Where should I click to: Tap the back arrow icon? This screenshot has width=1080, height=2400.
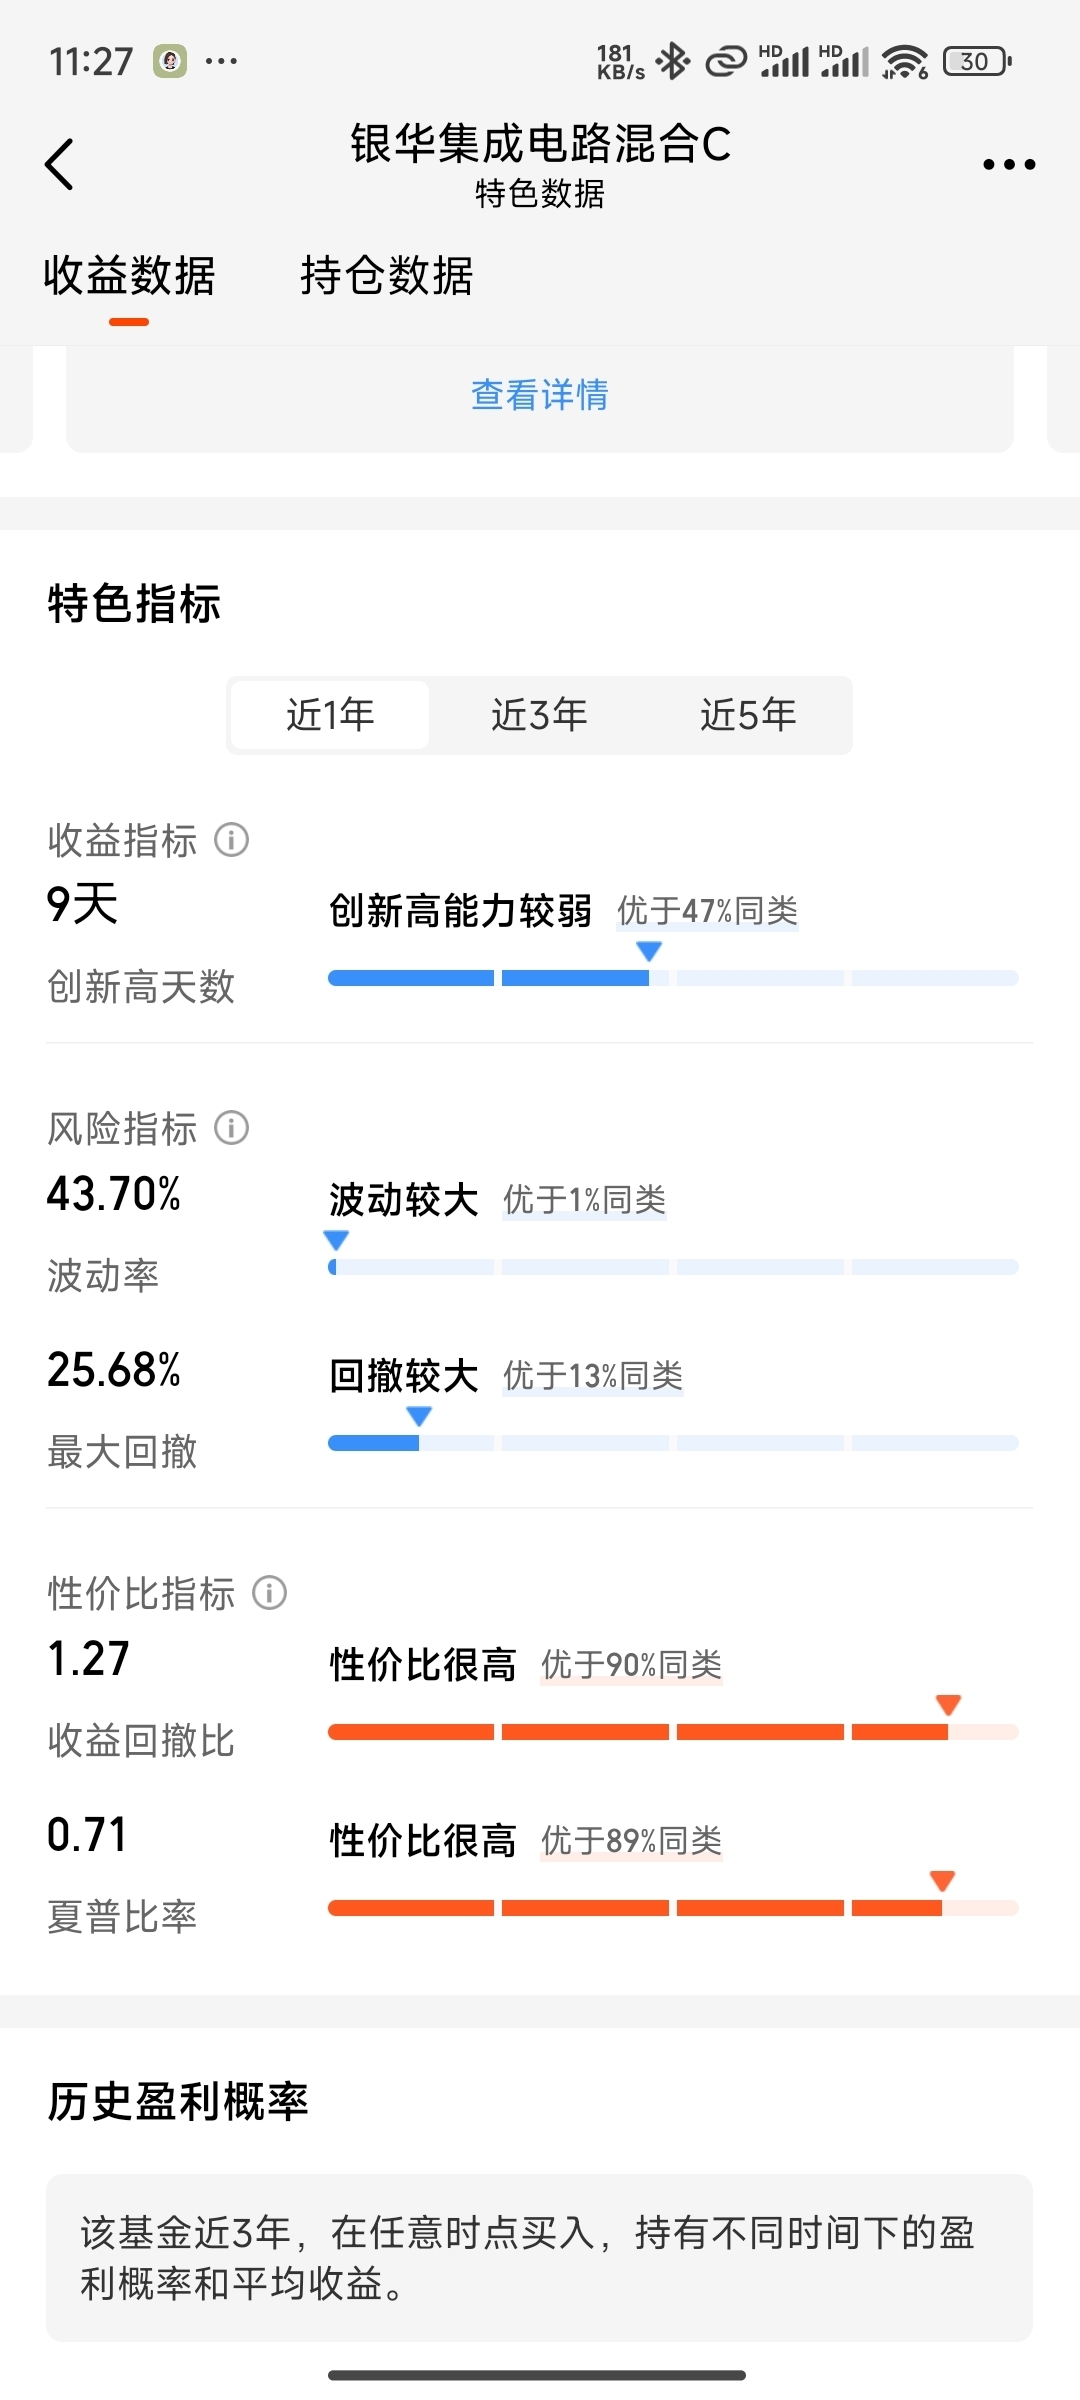[x=60, y=164]
